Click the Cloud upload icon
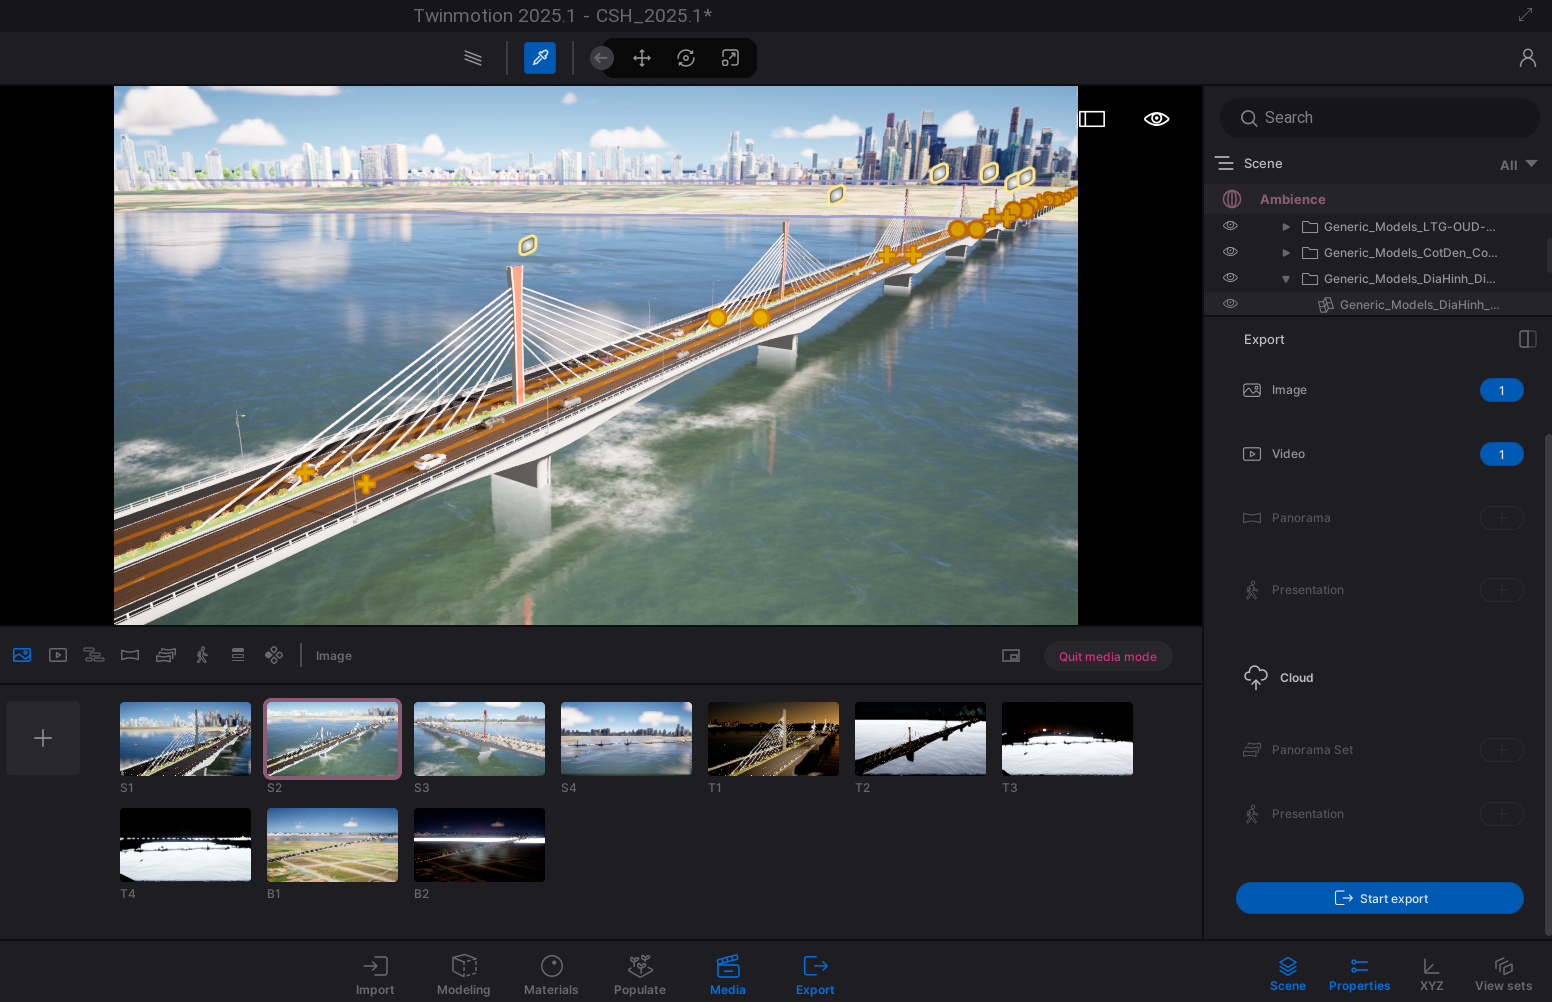 [x=1256, y=677]
